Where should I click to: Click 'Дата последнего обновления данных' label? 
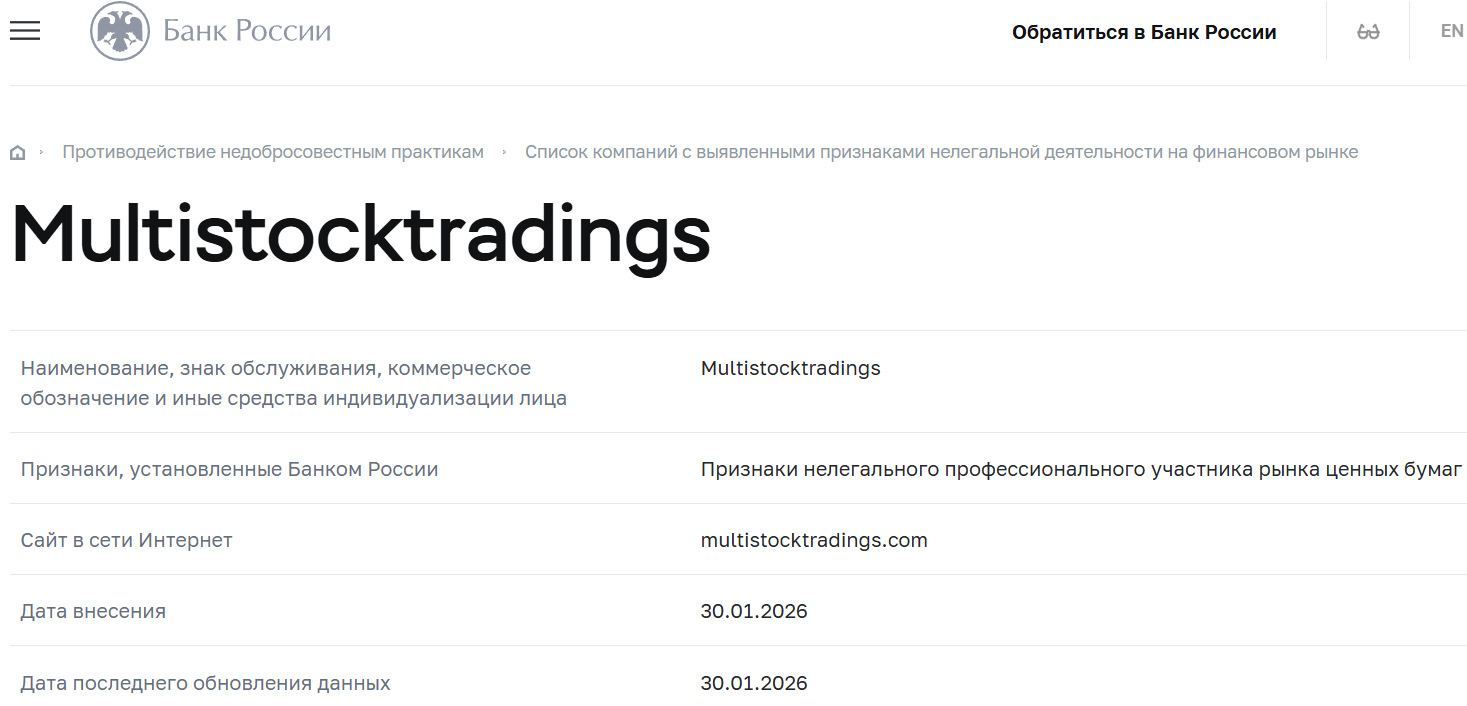pos(205,682)
